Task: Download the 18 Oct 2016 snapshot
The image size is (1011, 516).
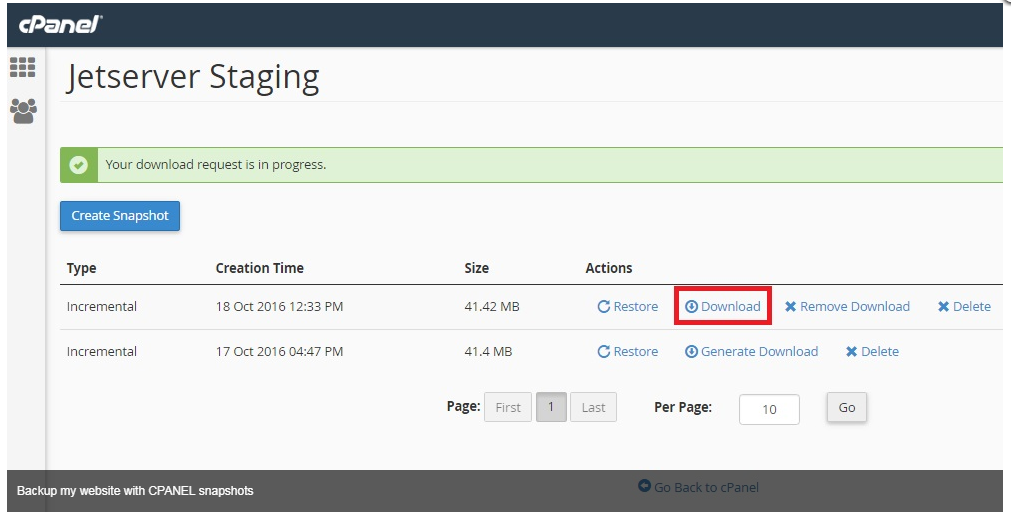Action: point(723,306)
